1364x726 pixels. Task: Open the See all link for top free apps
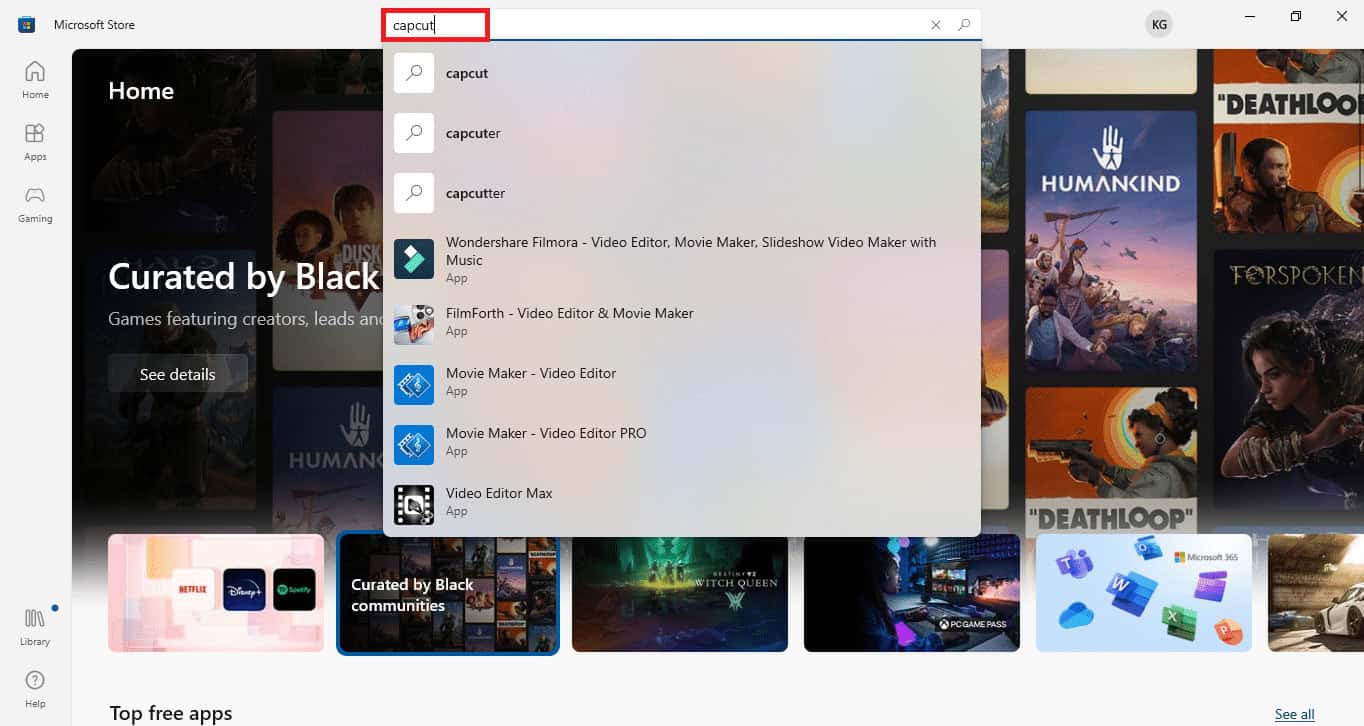pyautogui.click(x=1294, y=714)
